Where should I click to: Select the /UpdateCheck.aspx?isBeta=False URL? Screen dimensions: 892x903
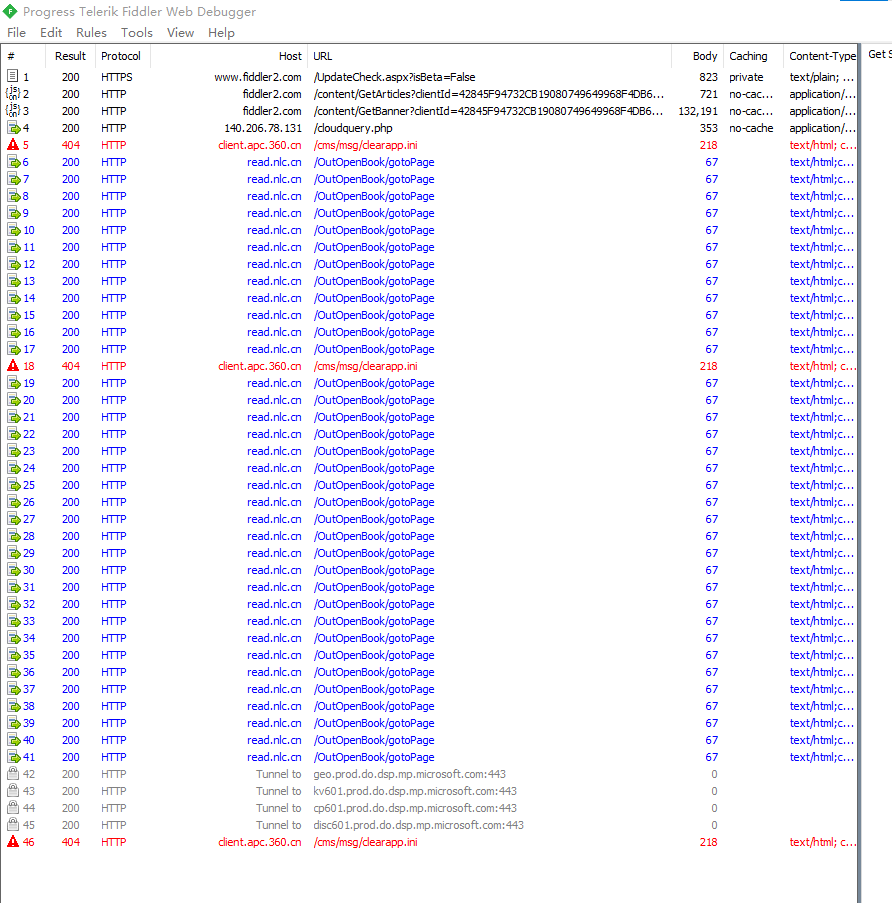[394, 77]
